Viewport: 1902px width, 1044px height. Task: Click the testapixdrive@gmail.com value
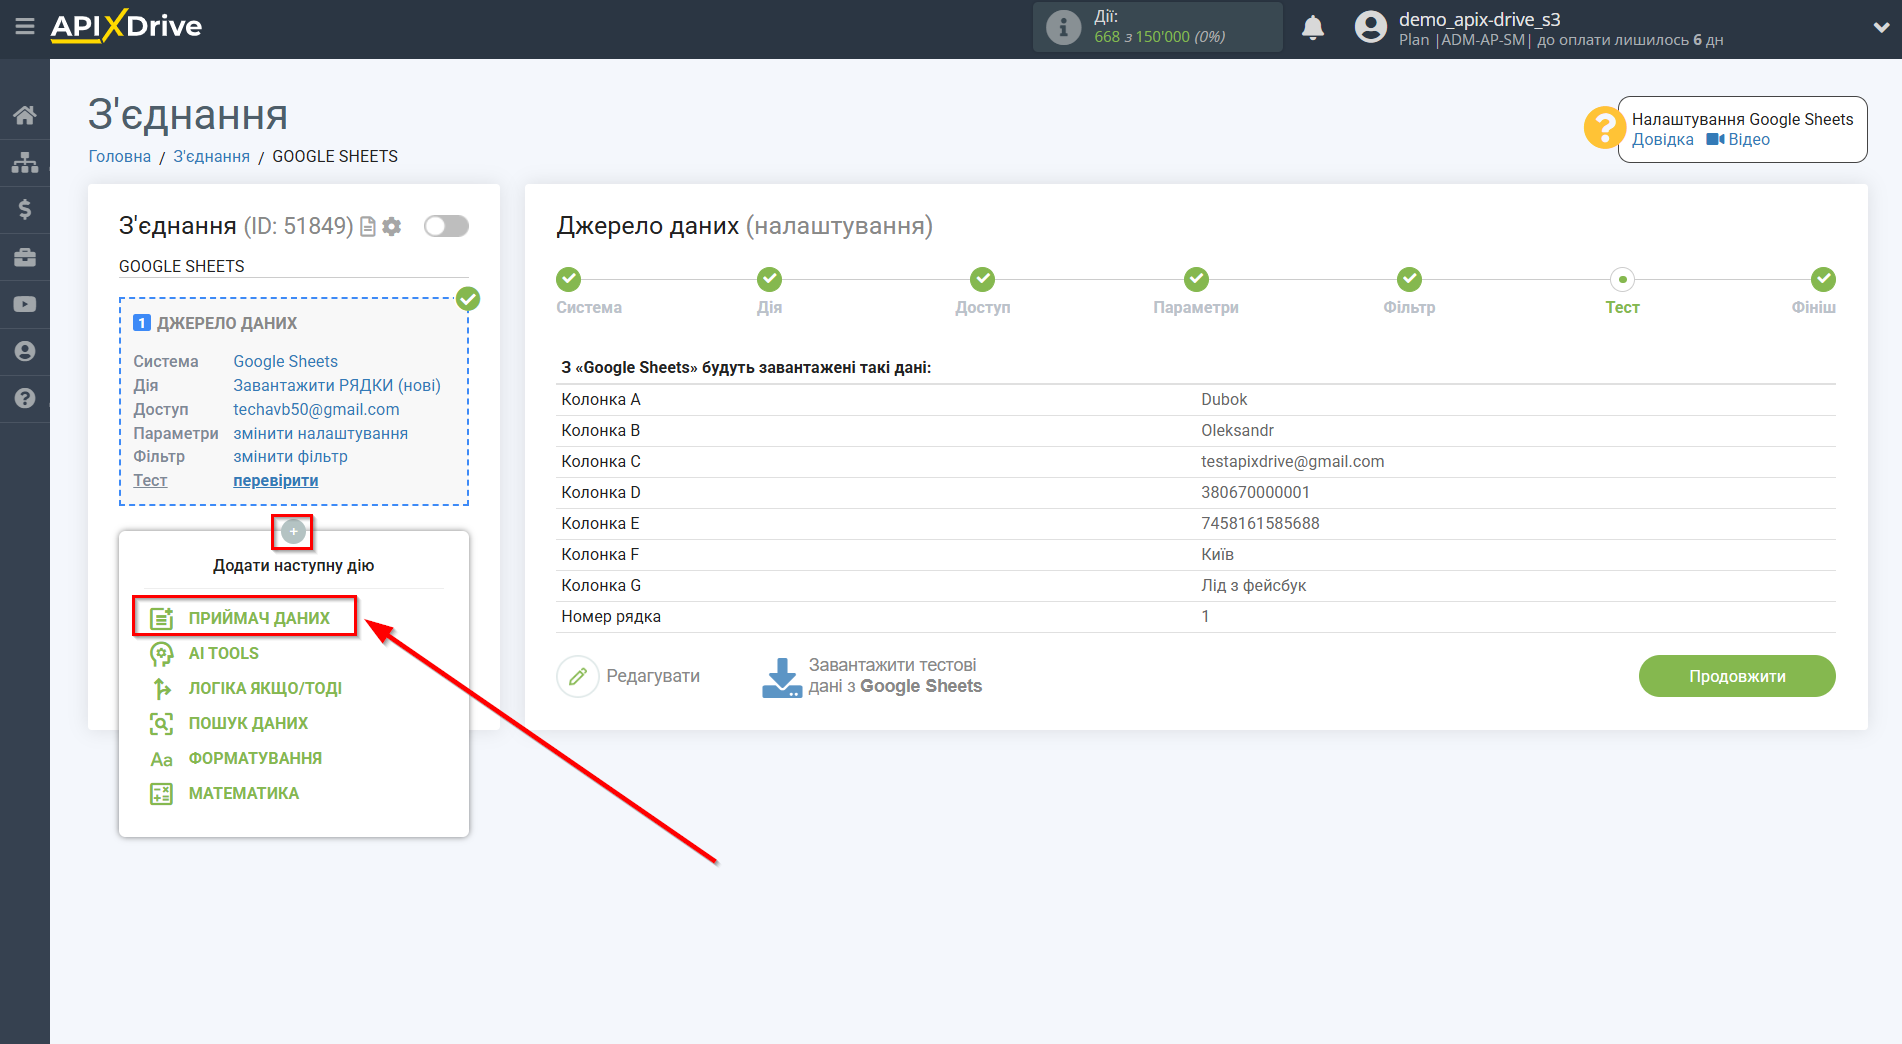tap(1292, 461)
